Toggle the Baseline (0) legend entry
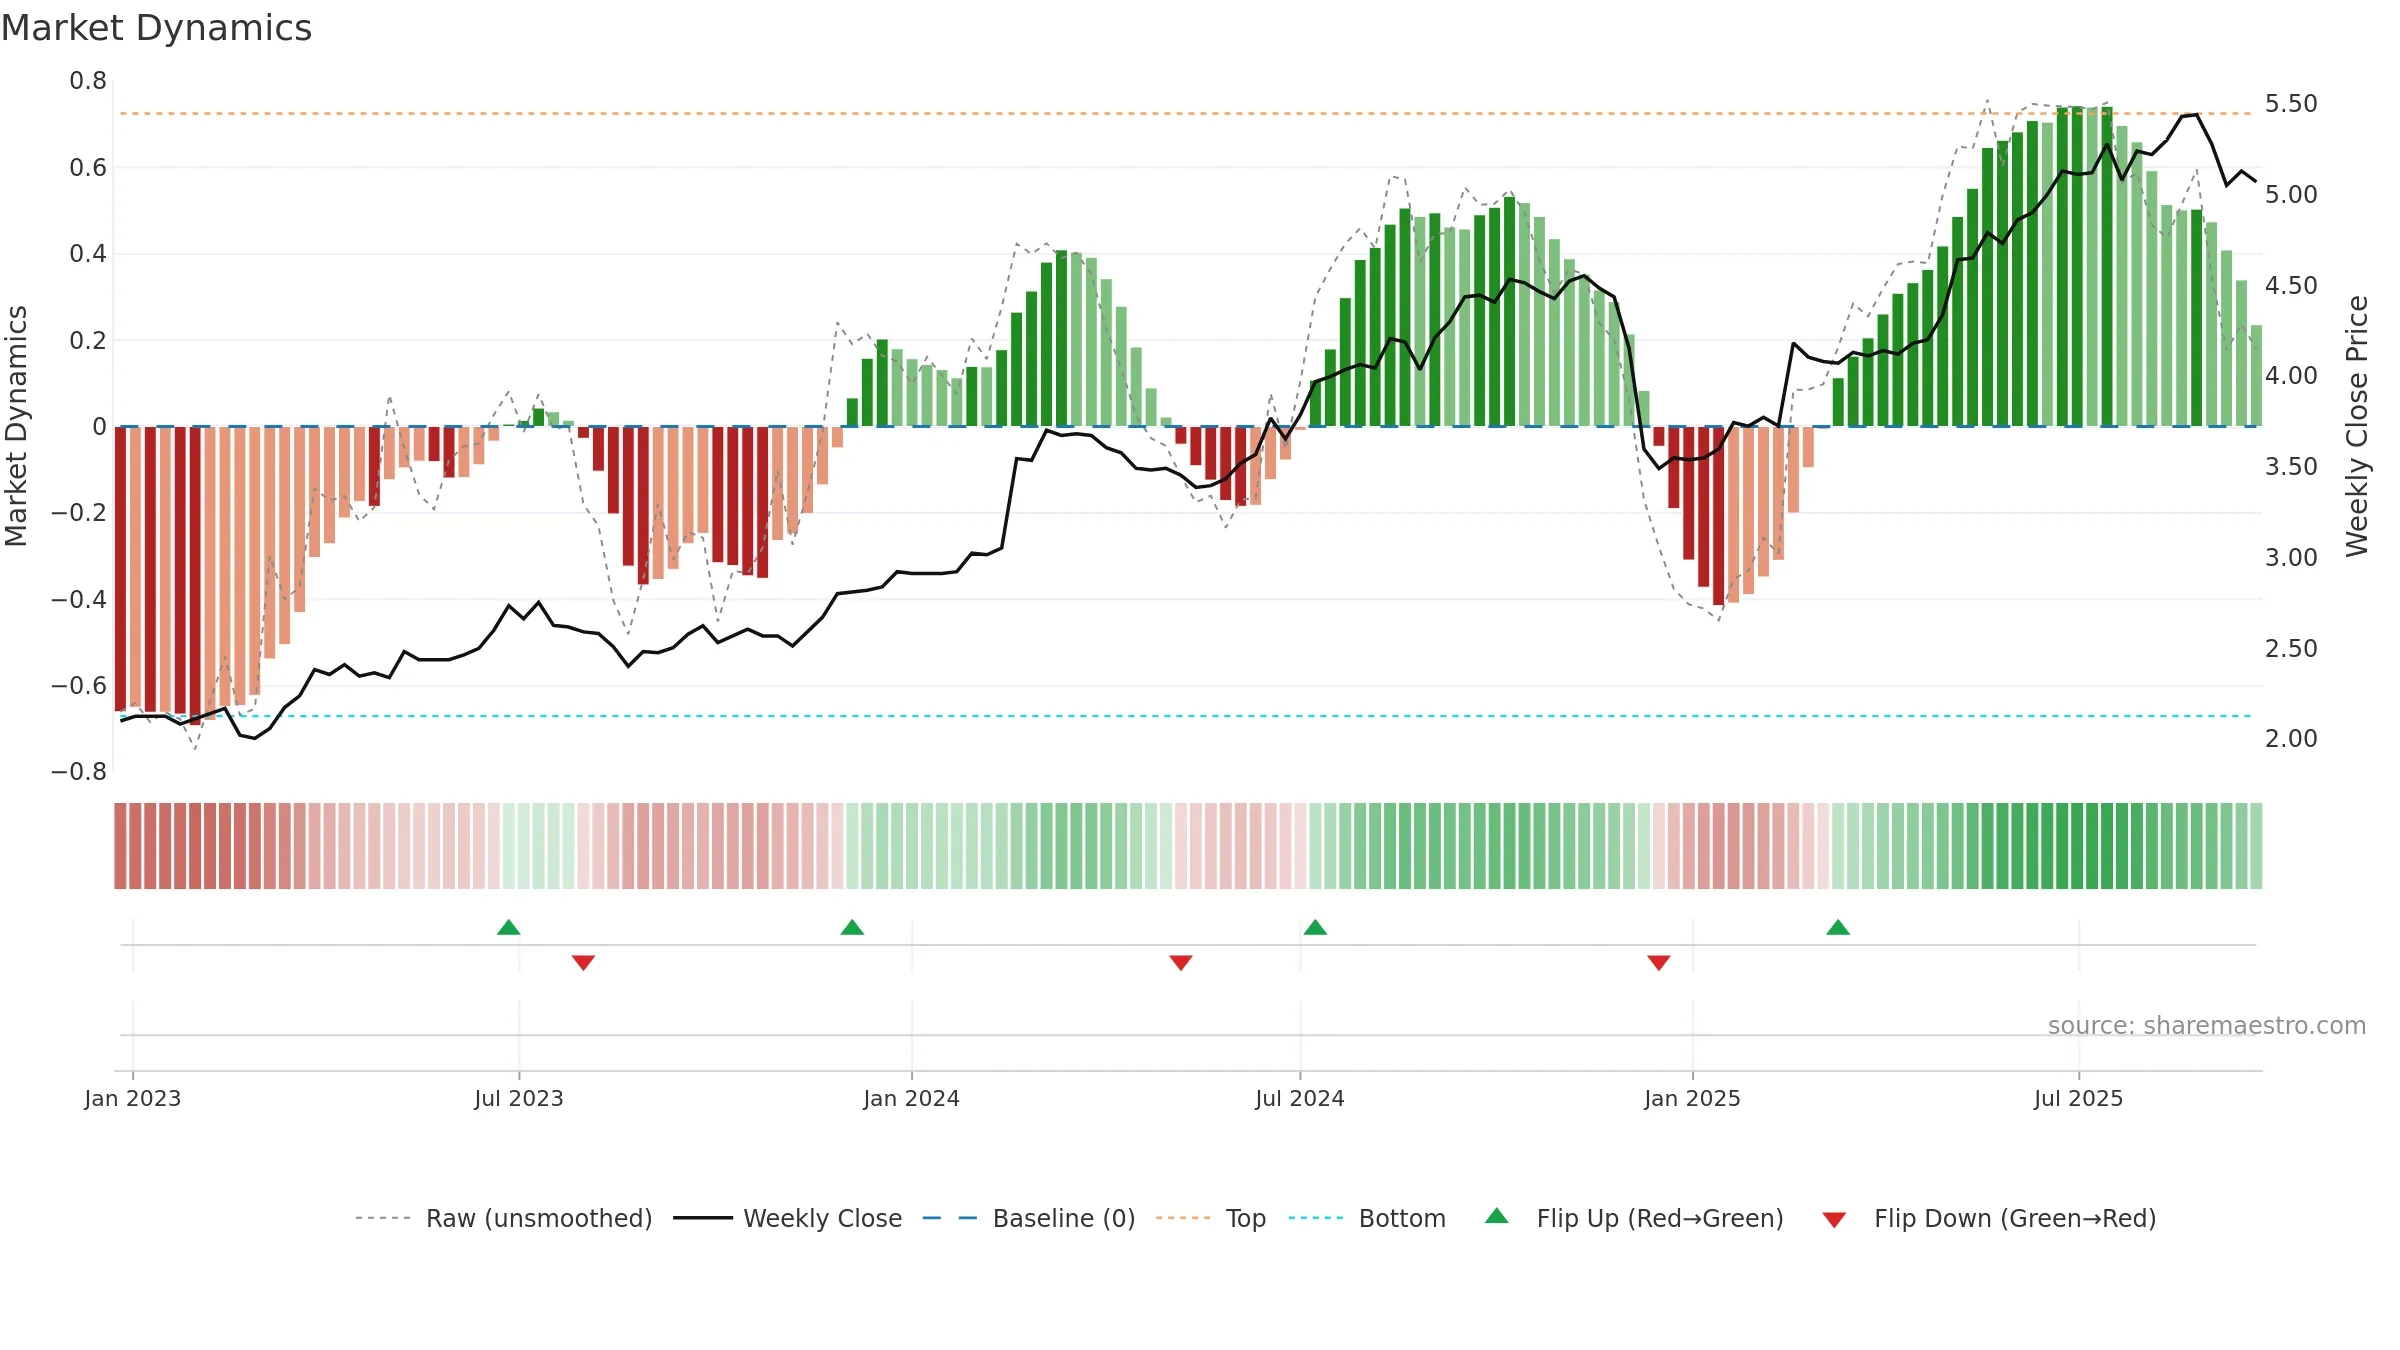Image resolution: width=2400 pixels, height=1350 pixels. [x=1028, y=1218]
